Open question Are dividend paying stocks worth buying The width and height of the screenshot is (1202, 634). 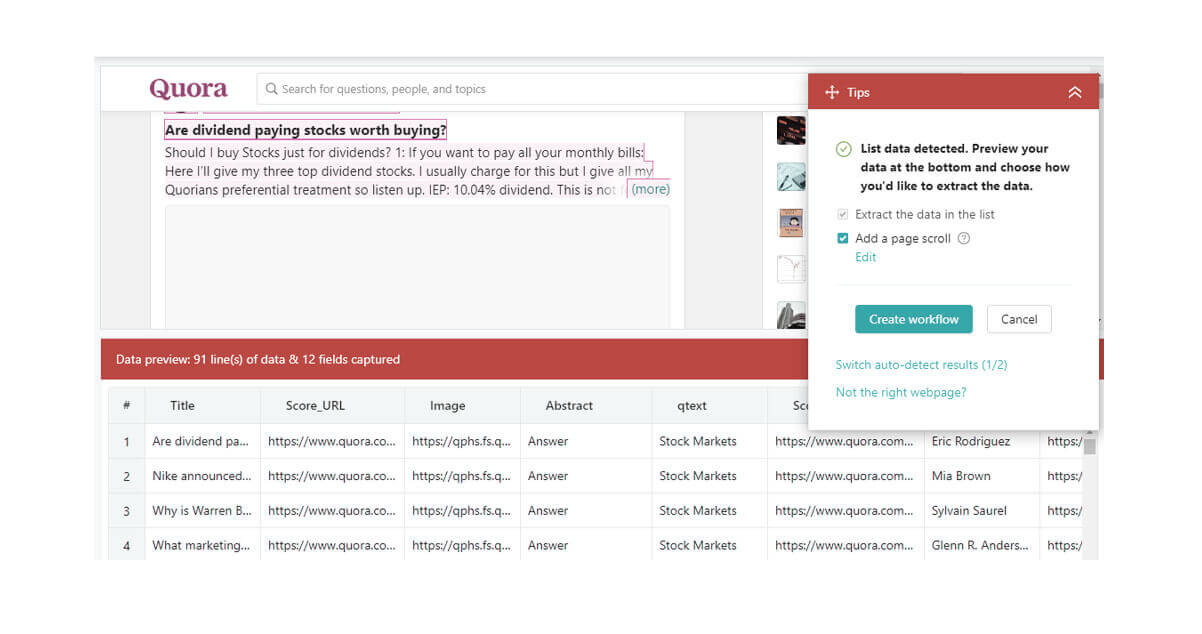[305, 130]
